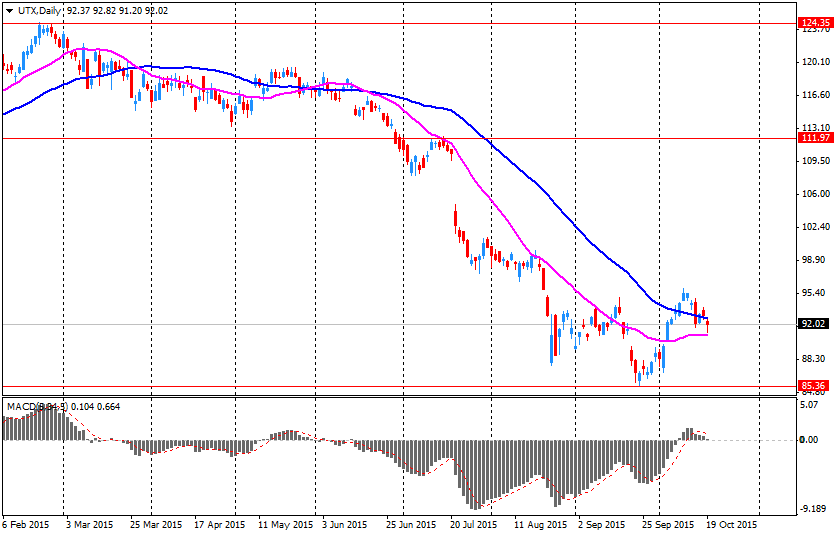Click the 120.10 price scale value

pyautogui.click(x=816, y=62)
